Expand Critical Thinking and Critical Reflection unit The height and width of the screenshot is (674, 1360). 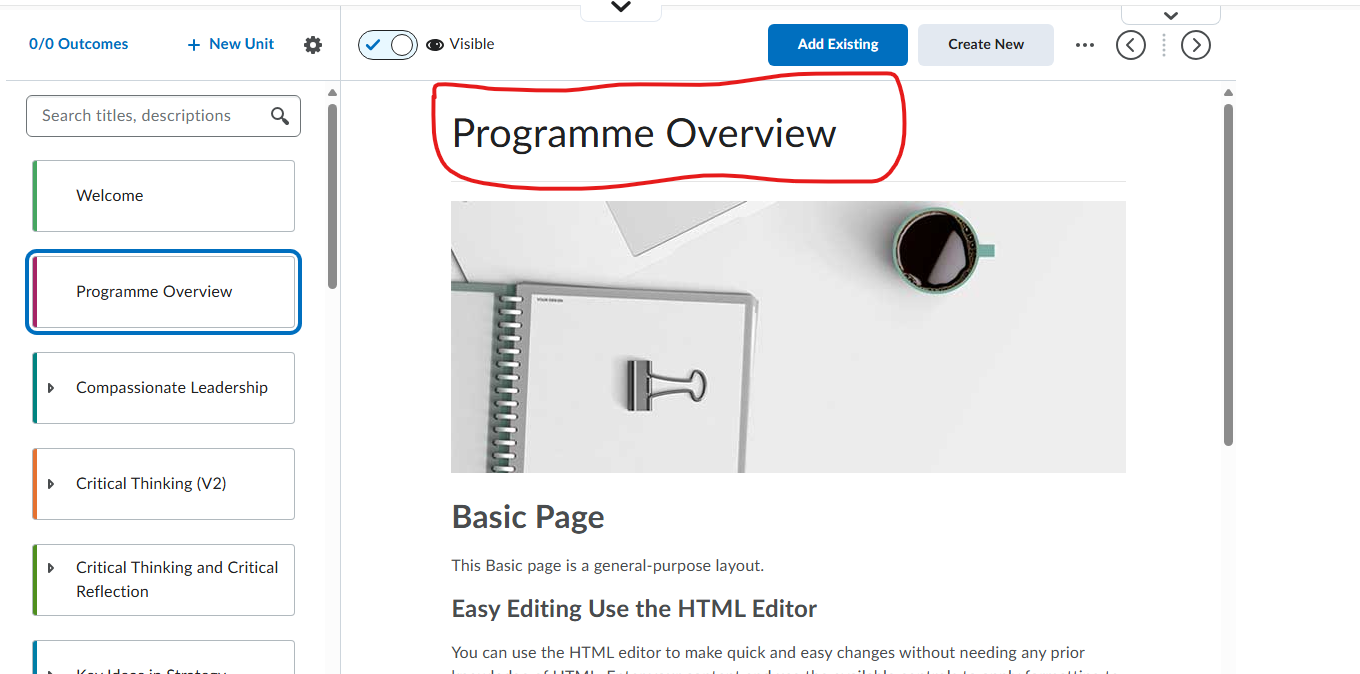coord(51,568)
